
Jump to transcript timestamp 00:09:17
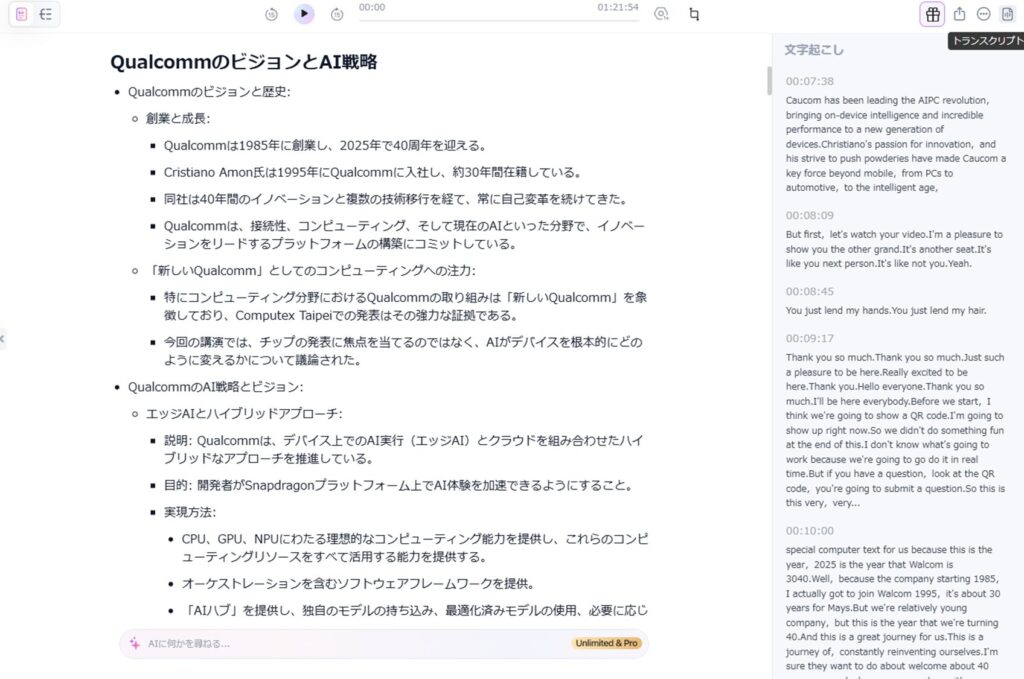[810, 338]
